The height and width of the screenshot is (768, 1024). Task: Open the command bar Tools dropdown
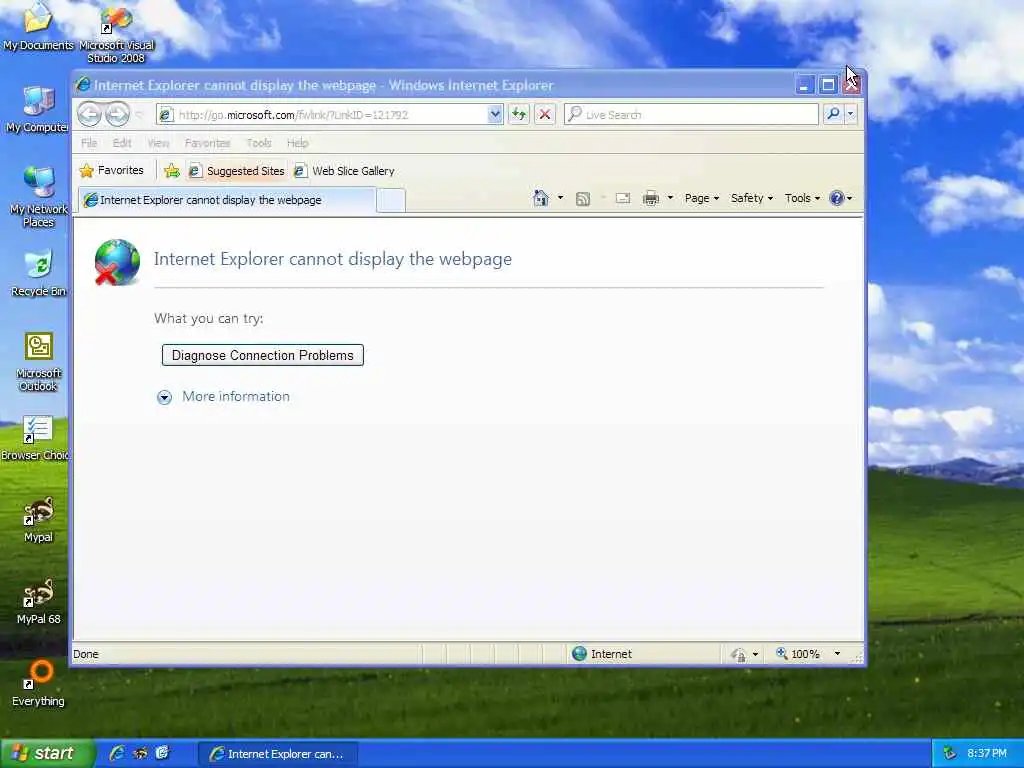pyautogui.click(x=802, y=198)
